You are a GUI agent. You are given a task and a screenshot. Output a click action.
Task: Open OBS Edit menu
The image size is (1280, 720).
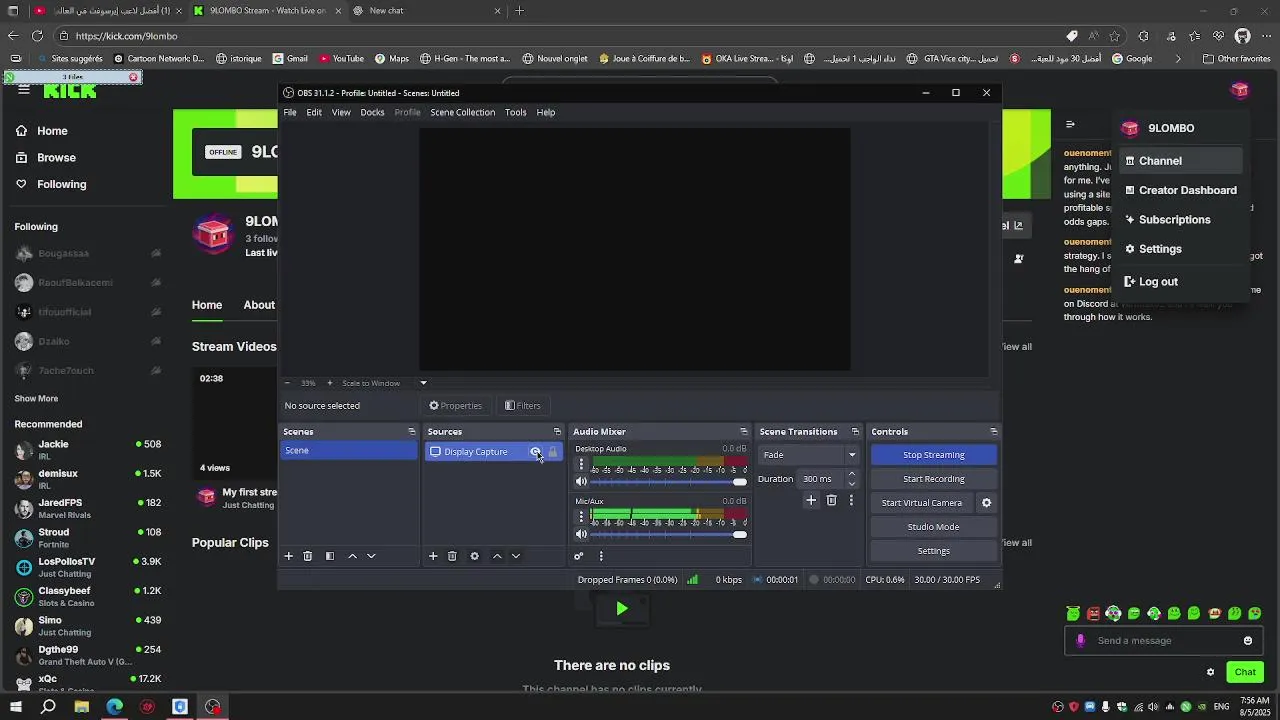click(x=314, y=112)
